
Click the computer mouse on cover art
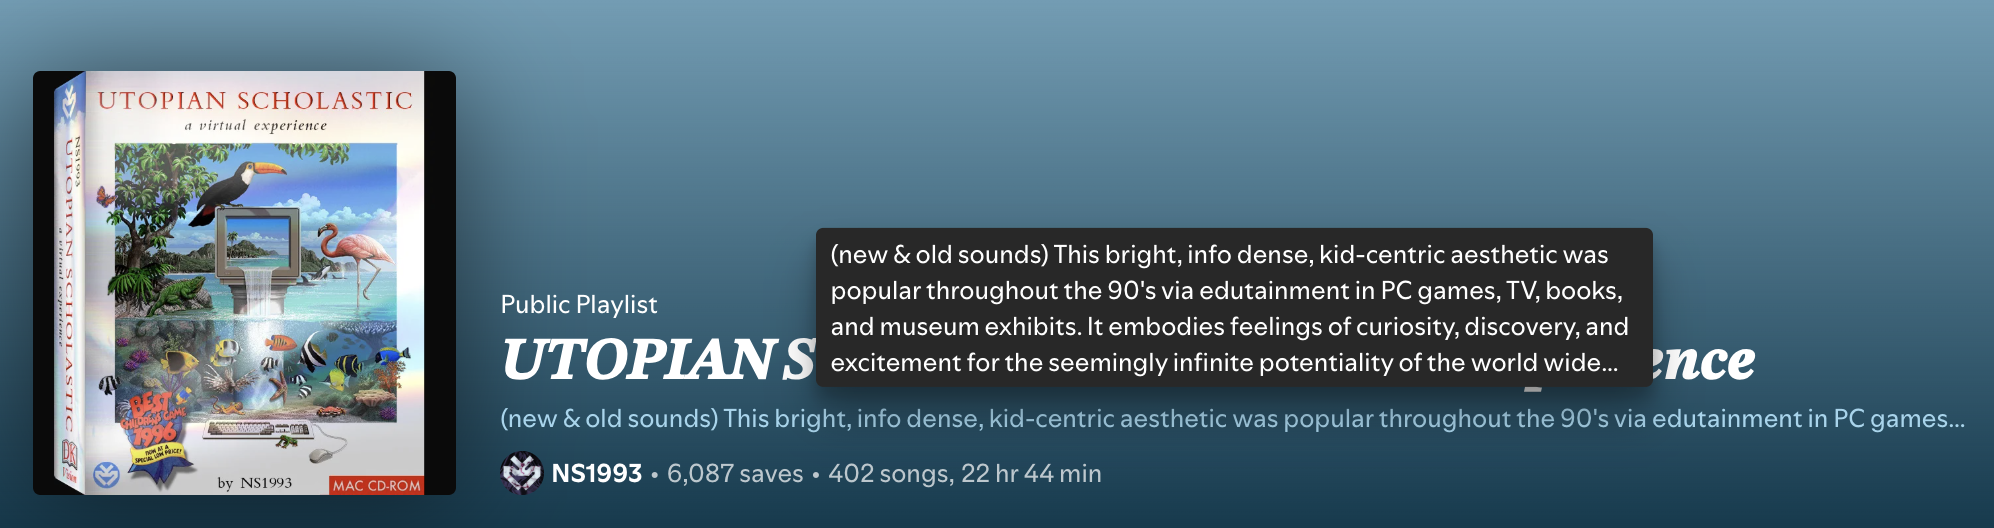point(319,455)
